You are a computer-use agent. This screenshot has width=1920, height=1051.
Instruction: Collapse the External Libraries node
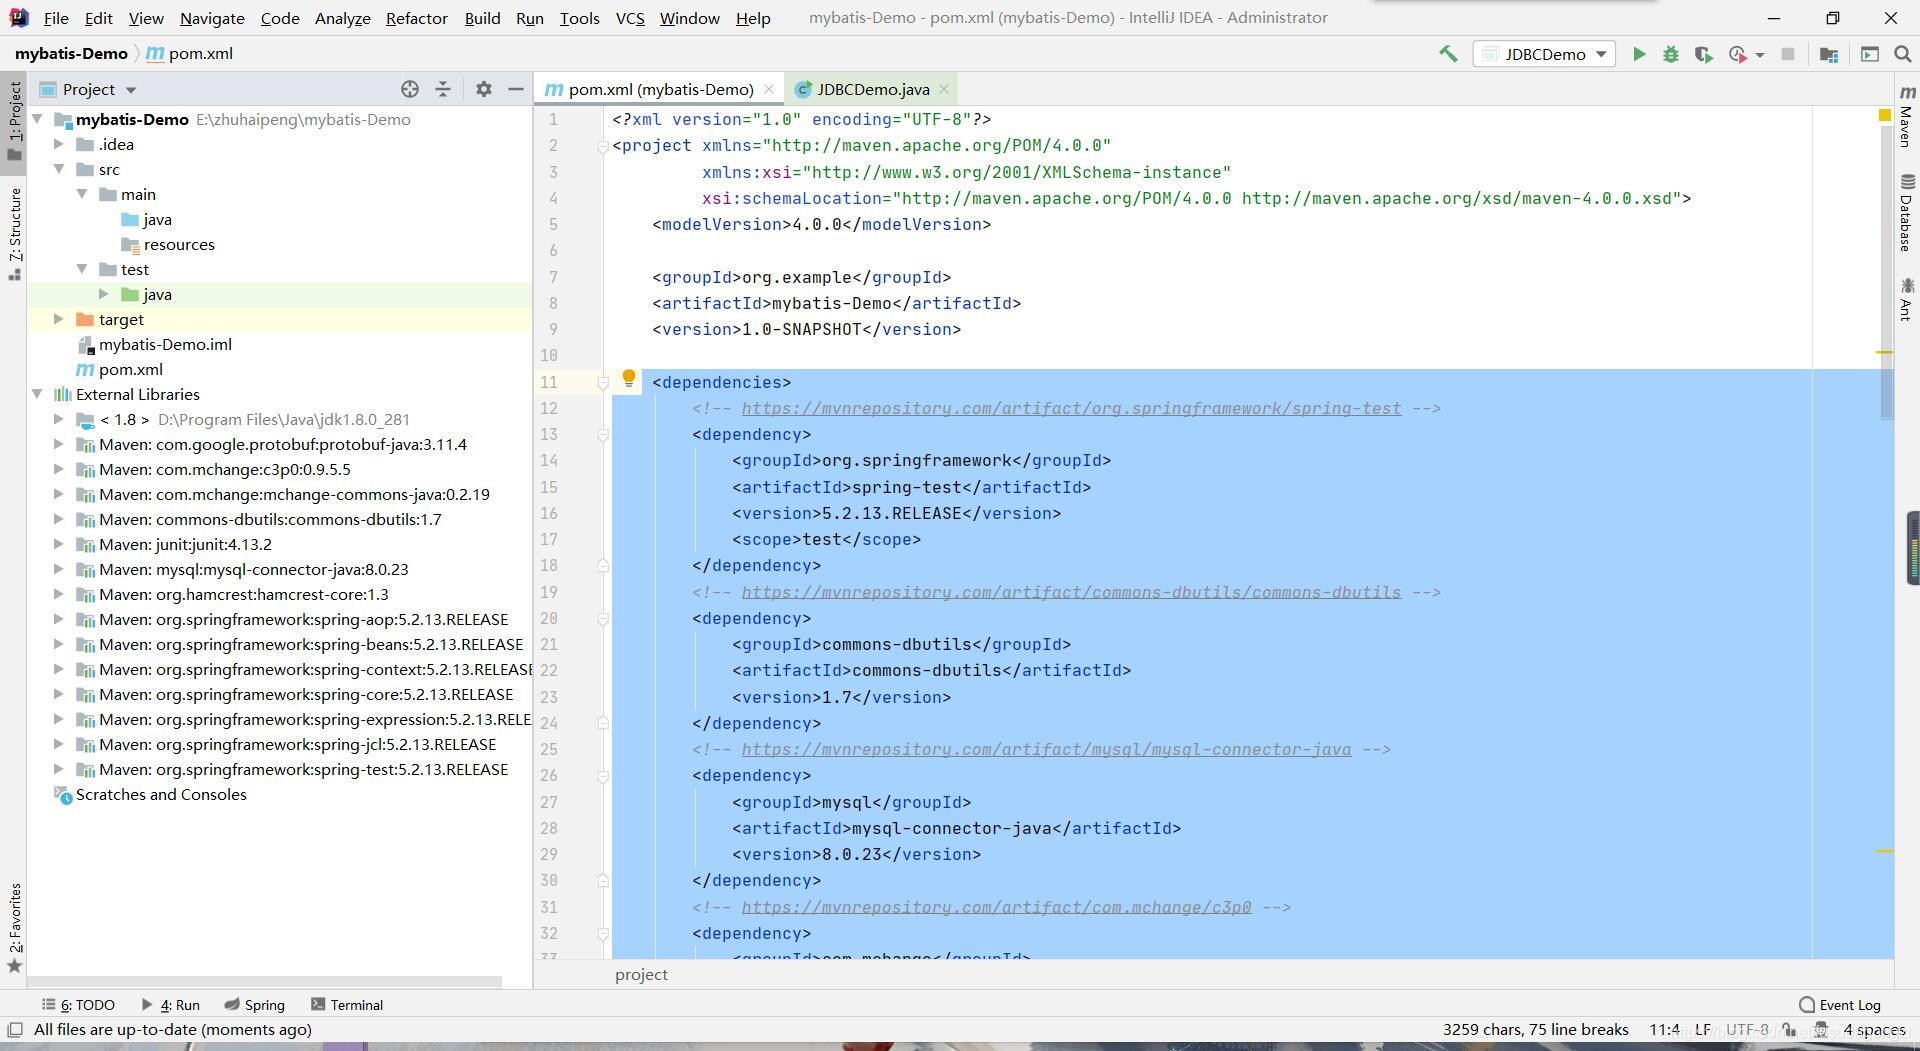point(38,394)
